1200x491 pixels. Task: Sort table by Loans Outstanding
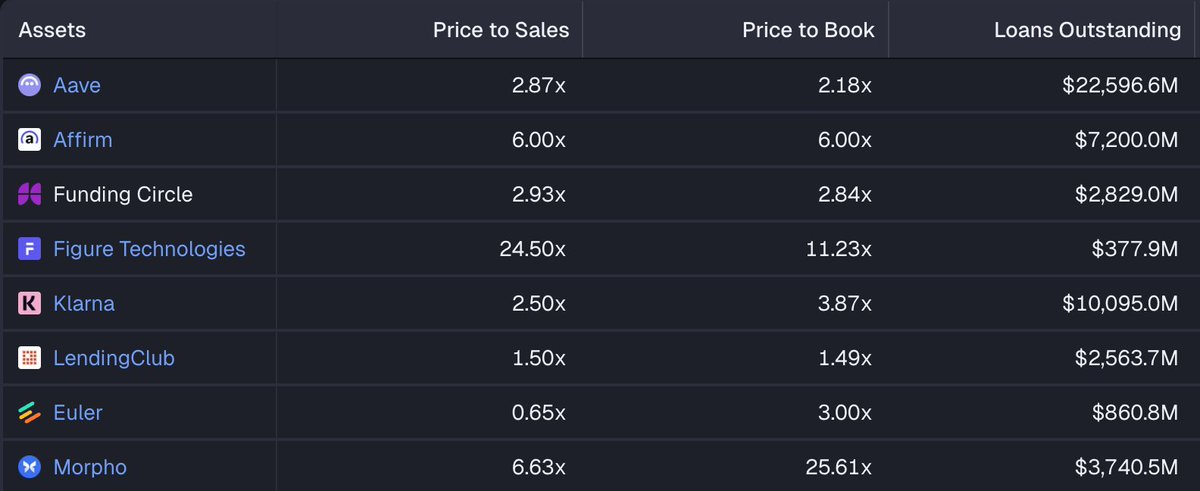pos(1087,30)
